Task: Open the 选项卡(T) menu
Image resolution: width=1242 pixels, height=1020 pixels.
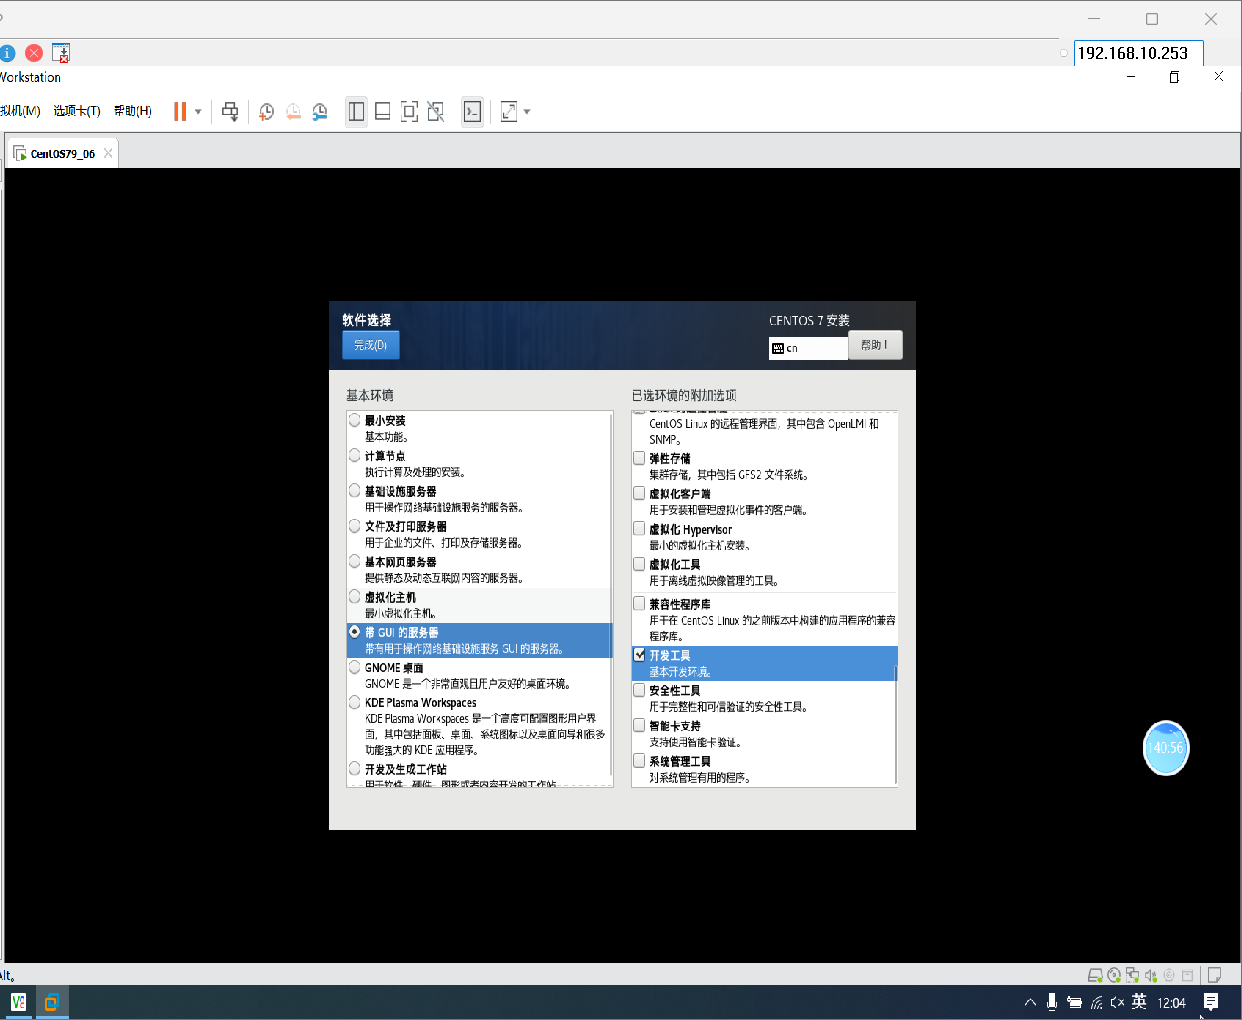Action: (x=77, y=111)
